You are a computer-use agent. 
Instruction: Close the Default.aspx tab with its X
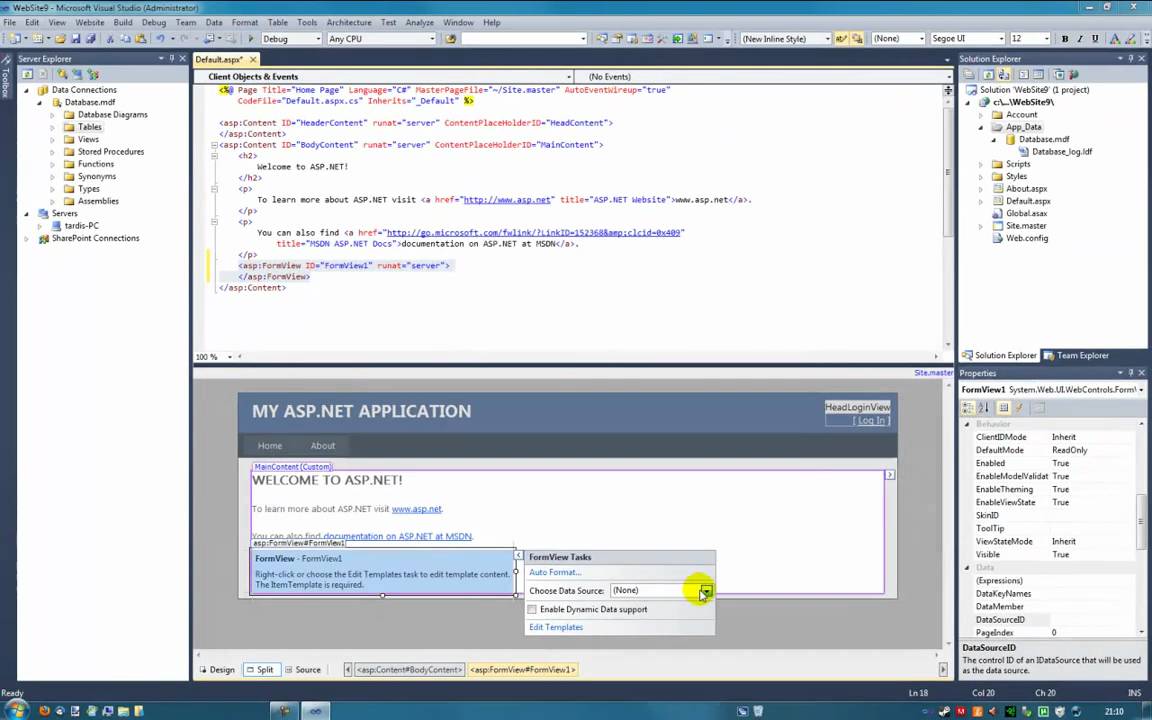point(253,60)
